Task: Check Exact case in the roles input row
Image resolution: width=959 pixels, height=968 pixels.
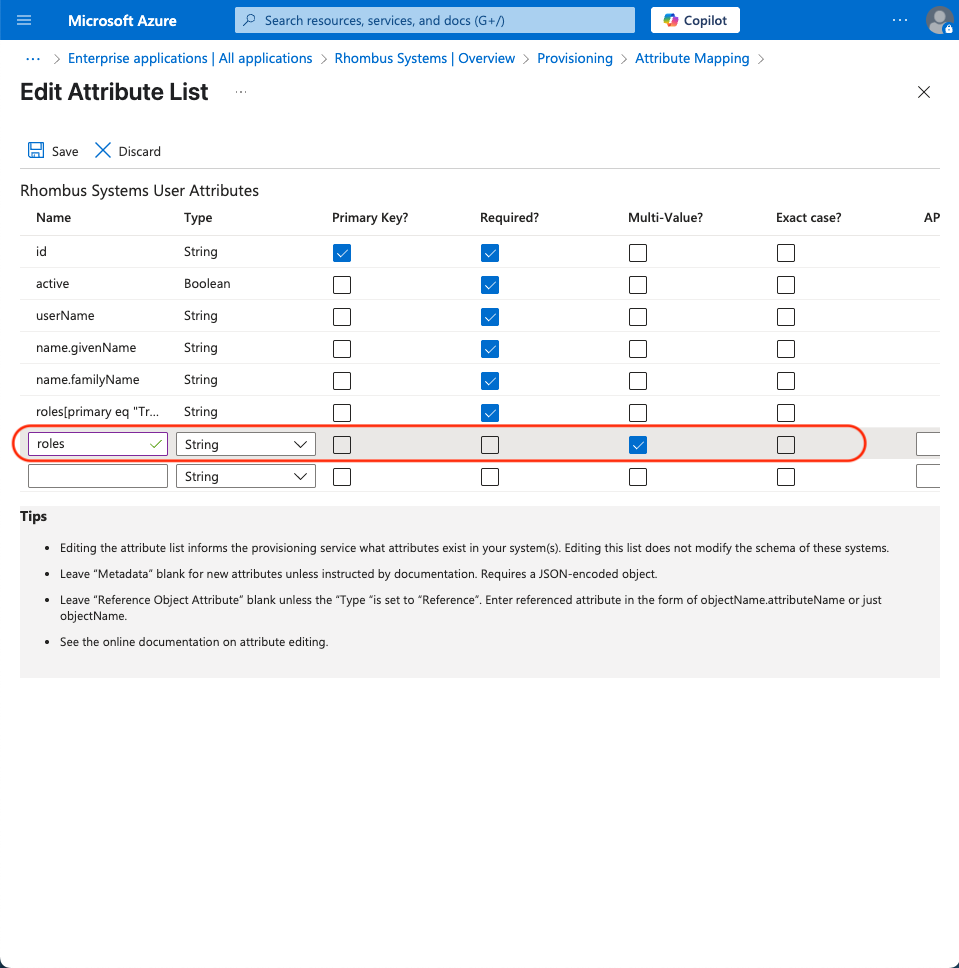Action: (x=786, y=445)
